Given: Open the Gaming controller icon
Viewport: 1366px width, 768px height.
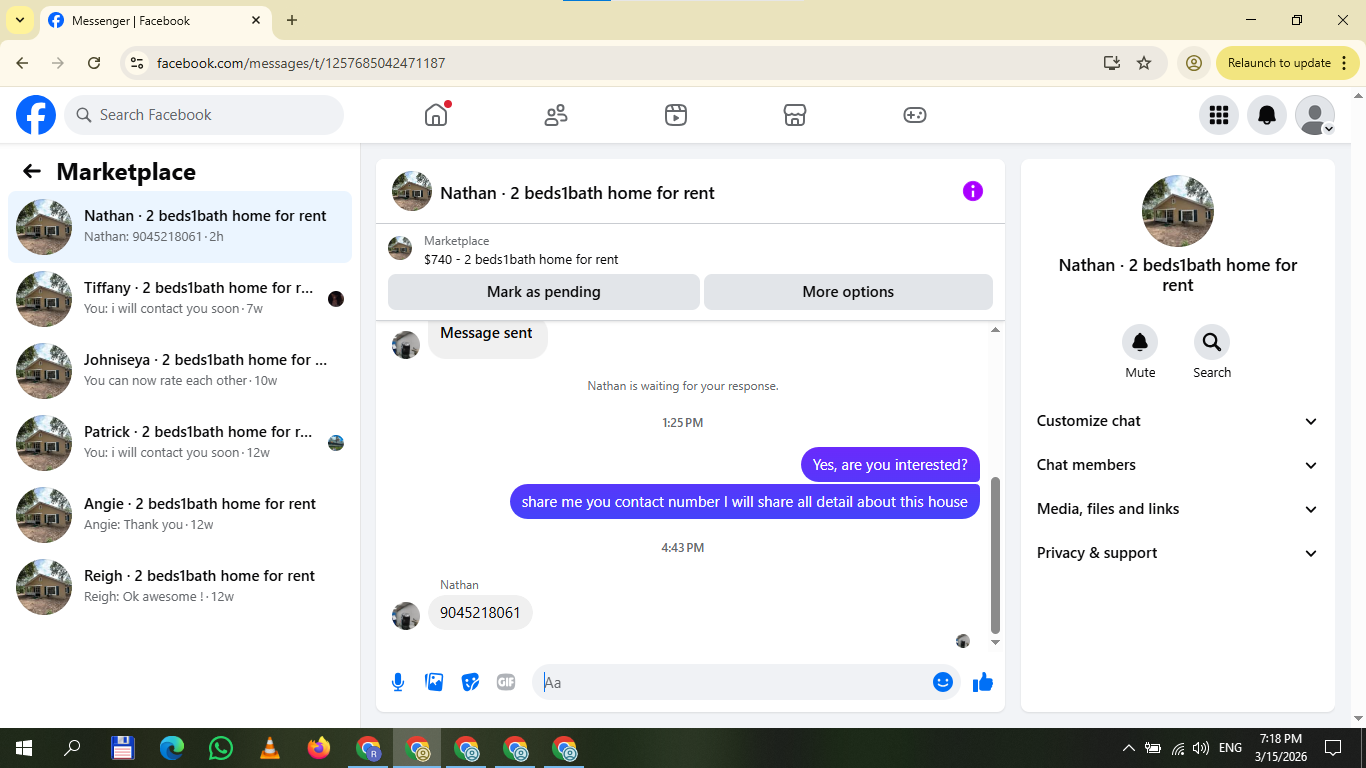Looking at the screenshot, I should coord(915,115).
